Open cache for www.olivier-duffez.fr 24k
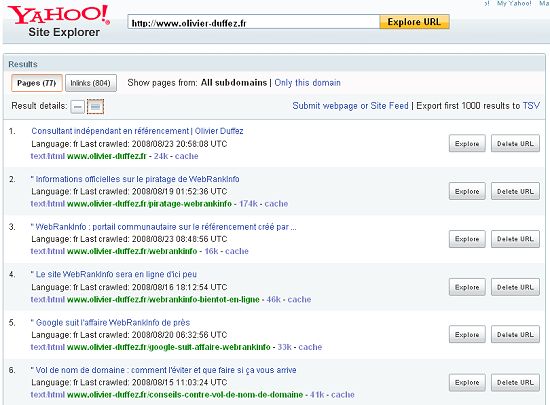This screenshot has height=405, width=550. pos(187,156)
